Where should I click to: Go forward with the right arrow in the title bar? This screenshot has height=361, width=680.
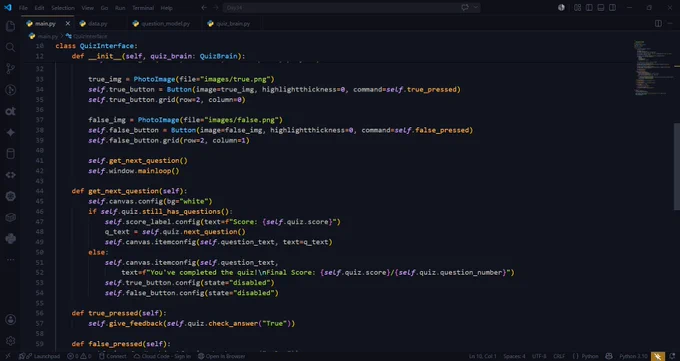(216, 7)
